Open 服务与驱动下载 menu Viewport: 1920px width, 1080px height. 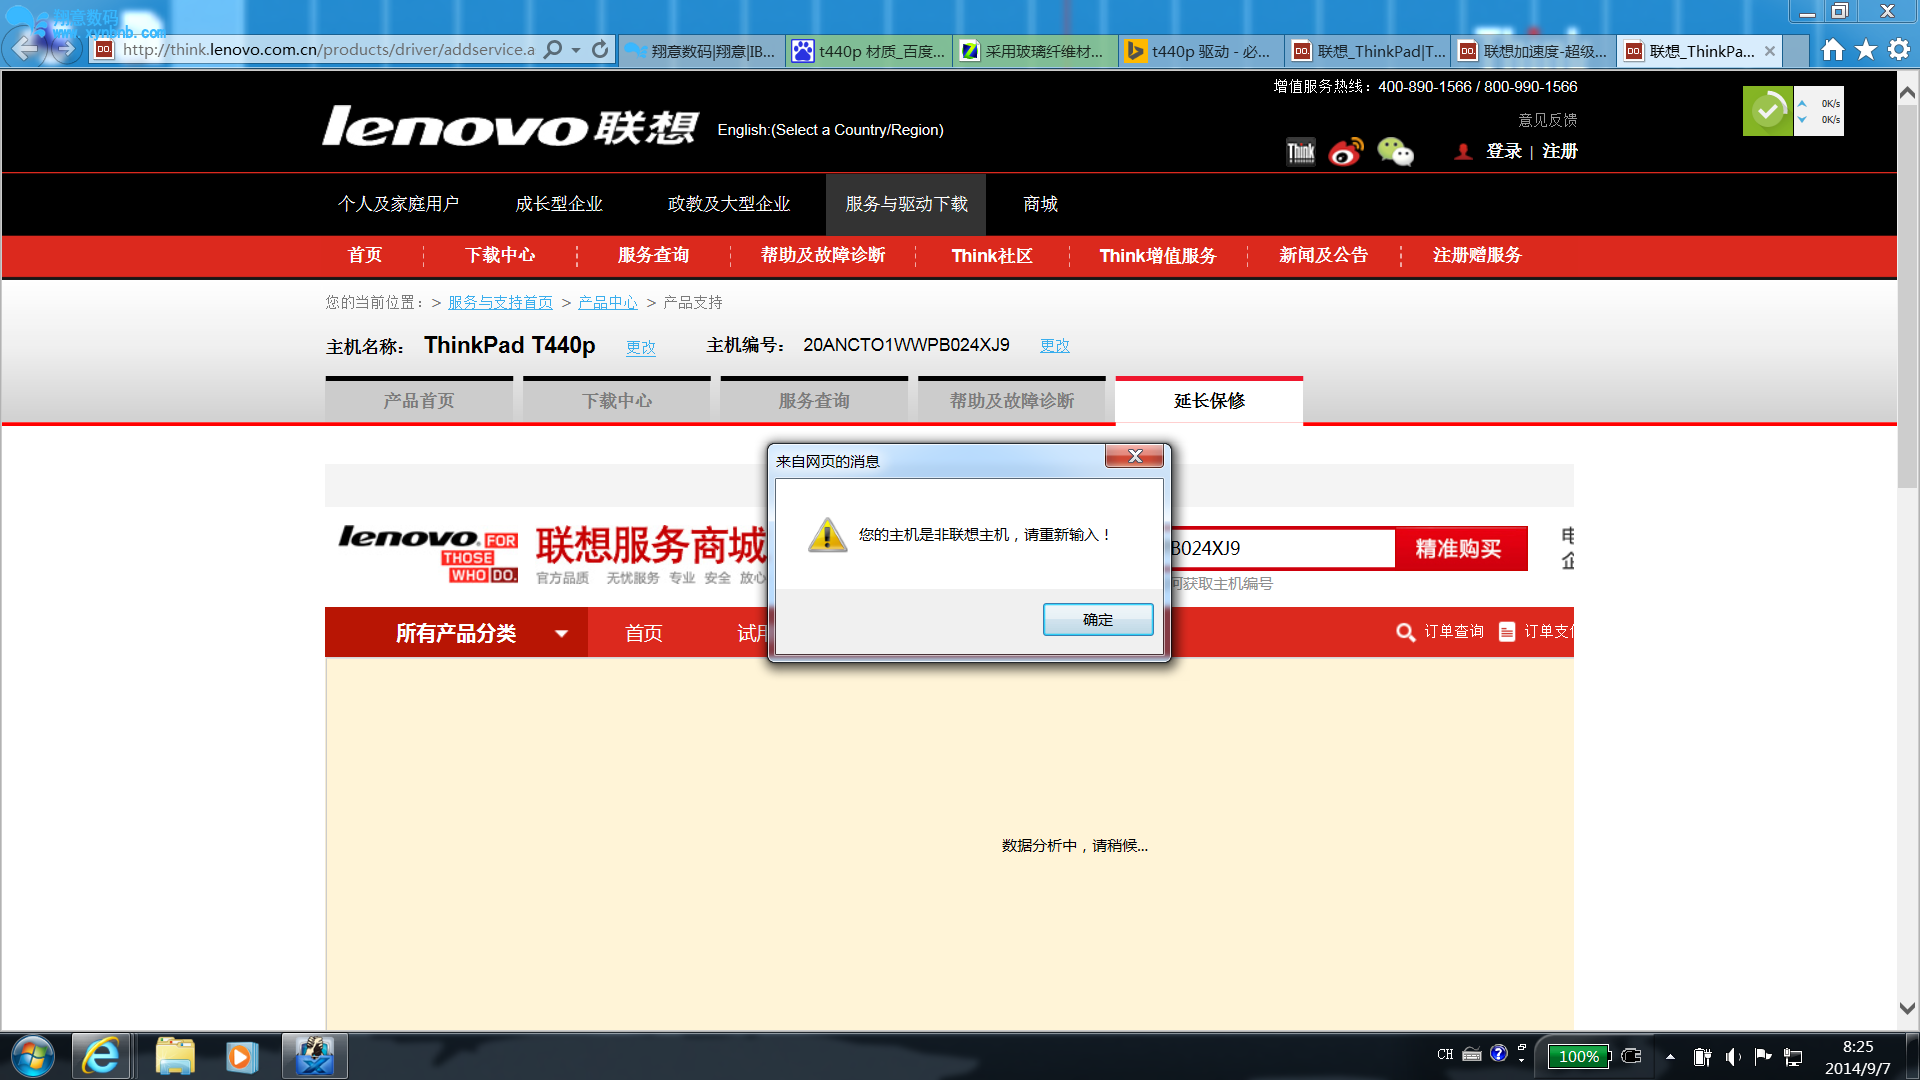[906, 204]
